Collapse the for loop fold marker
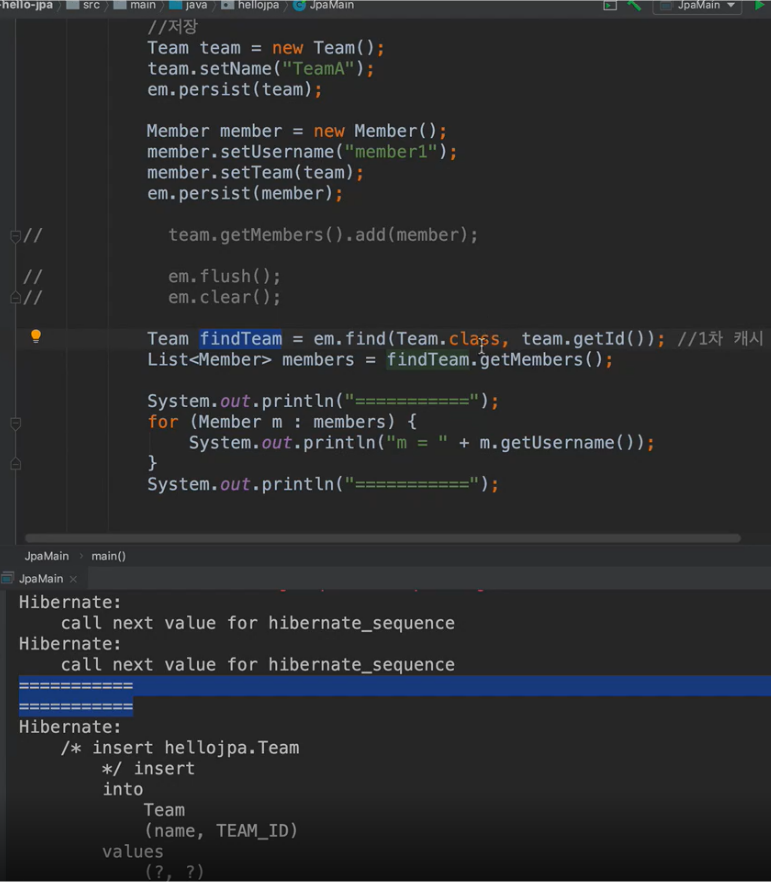 (15, 423)
